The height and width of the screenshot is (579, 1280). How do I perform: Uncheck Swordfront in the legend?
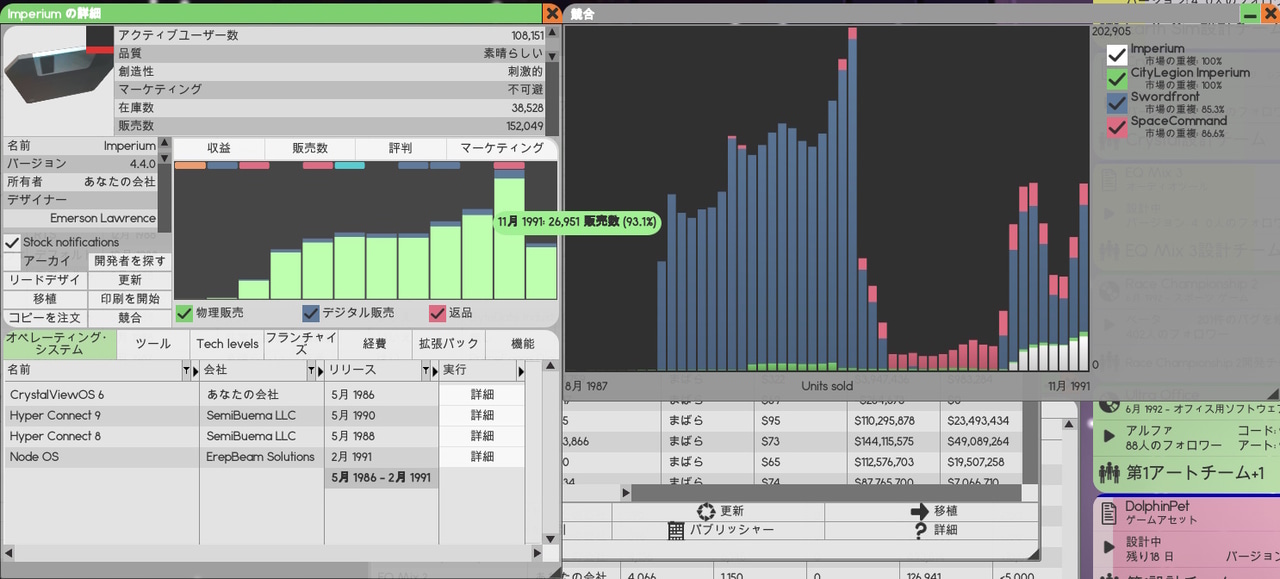click(1117, 103)
